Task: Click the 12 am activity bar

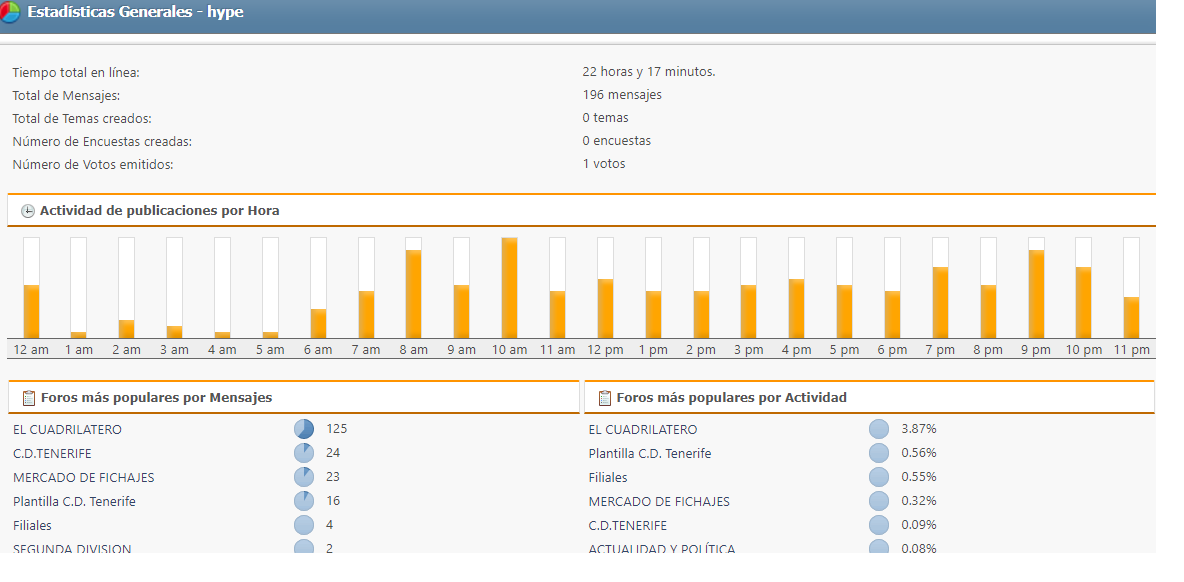Action: coord(31,288)
